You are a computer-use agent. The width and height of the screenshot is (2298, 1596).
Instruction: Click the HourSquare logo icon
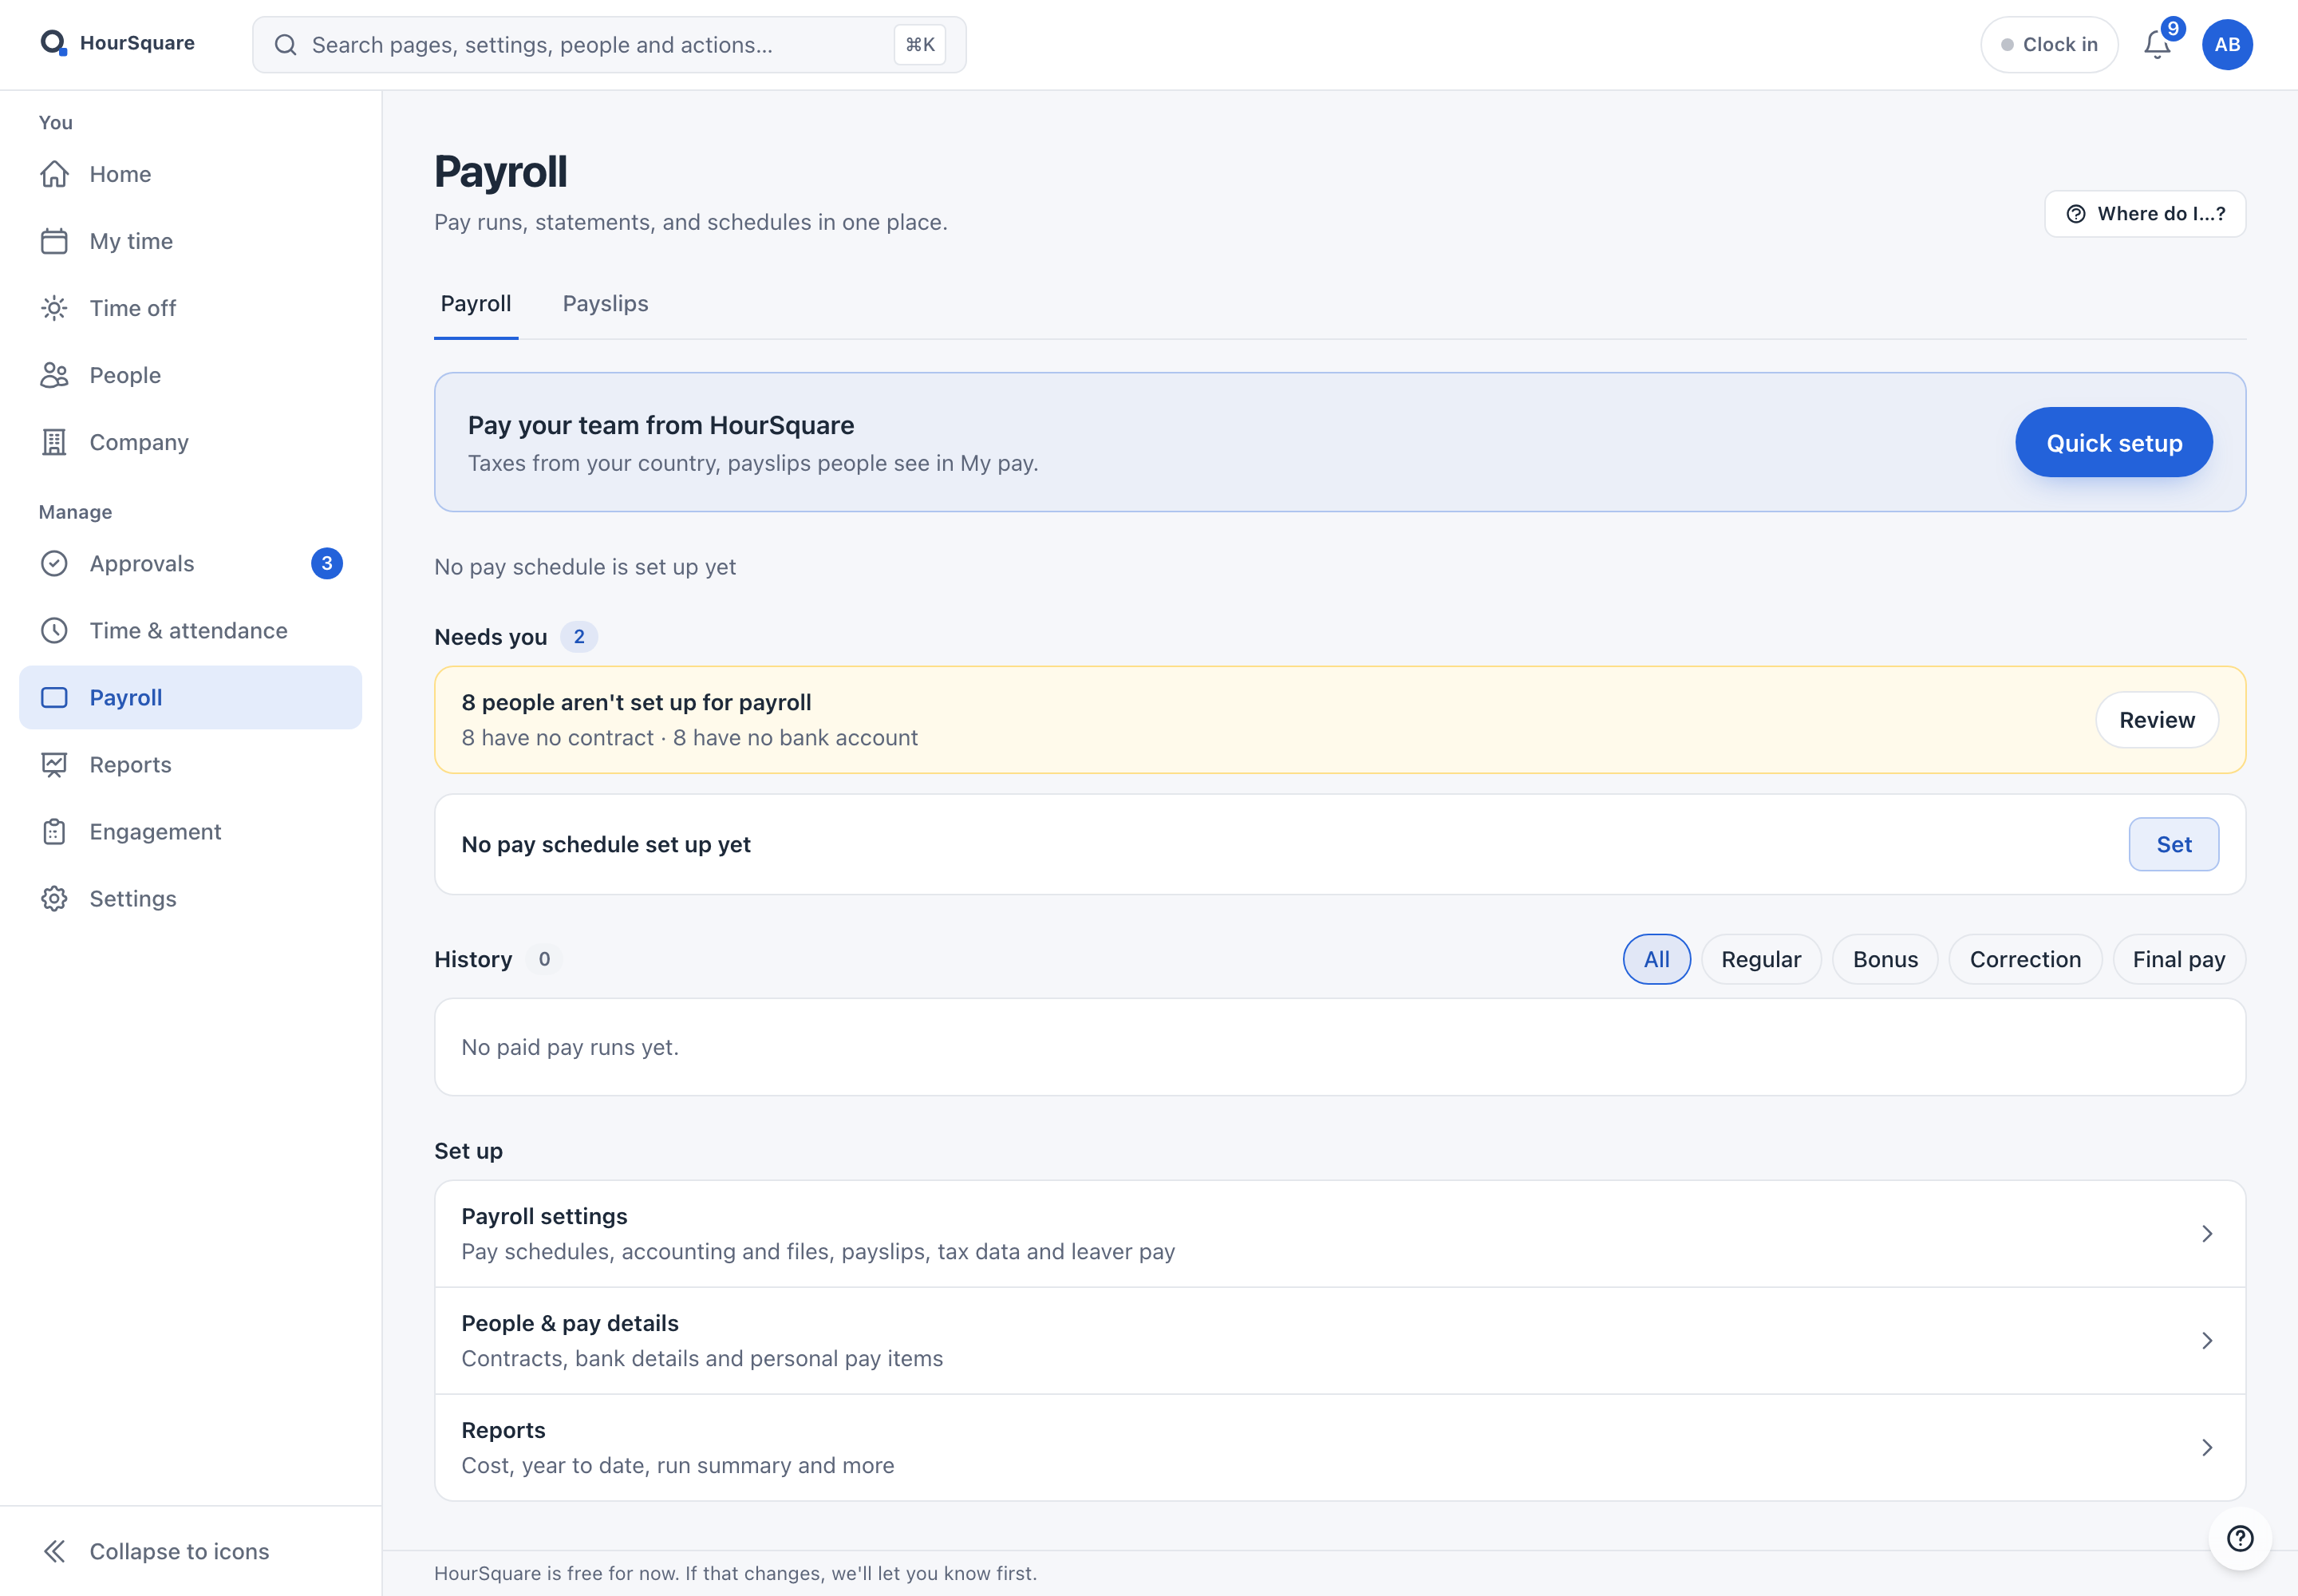tap(53, 43)
